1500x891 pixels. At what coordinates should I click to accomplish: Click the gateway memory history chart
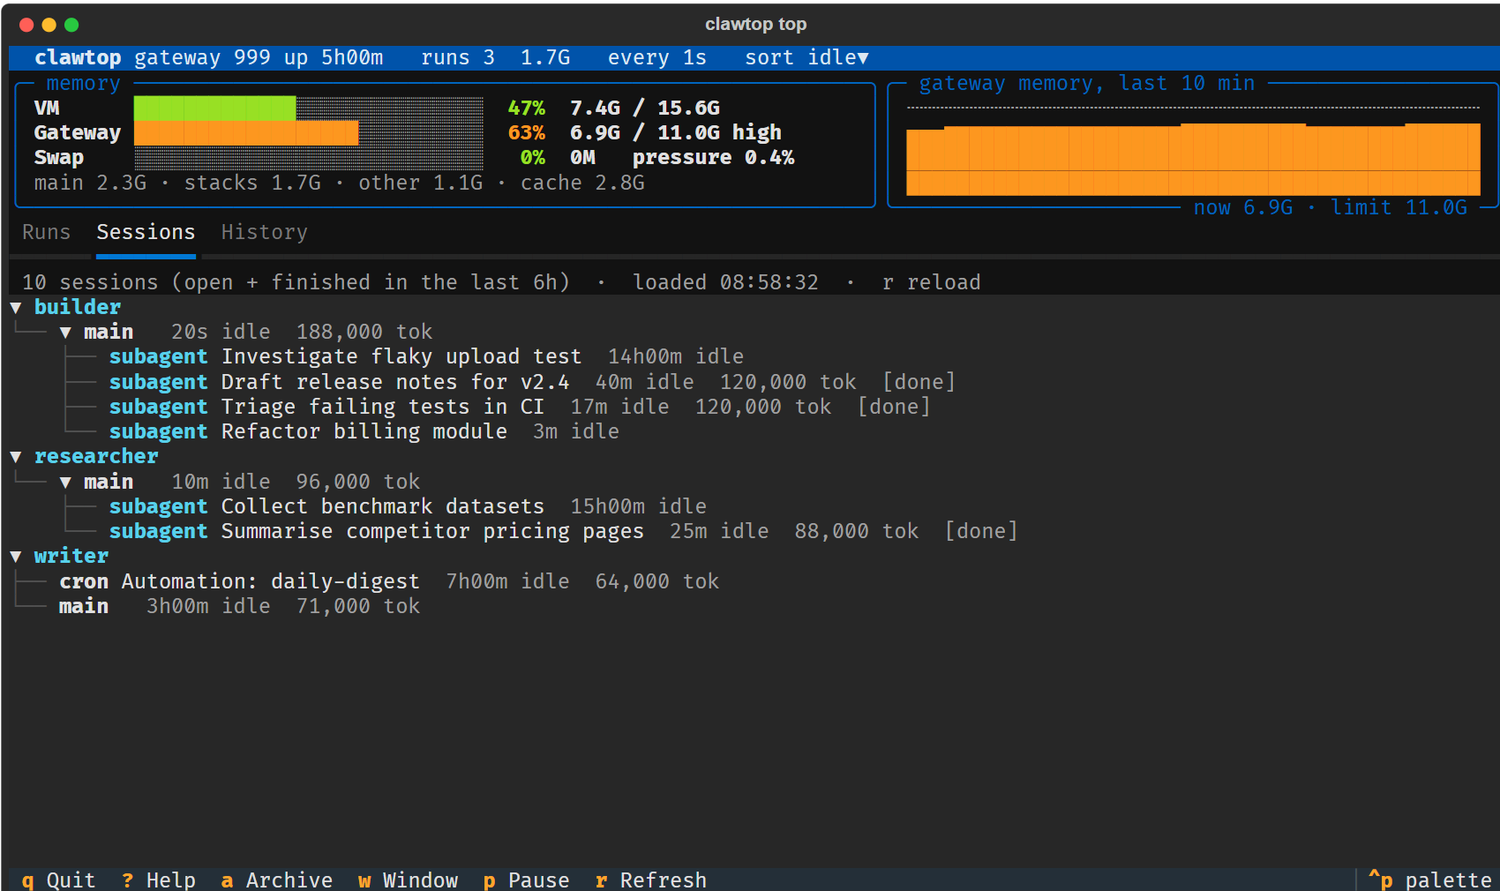(1193, 148)
